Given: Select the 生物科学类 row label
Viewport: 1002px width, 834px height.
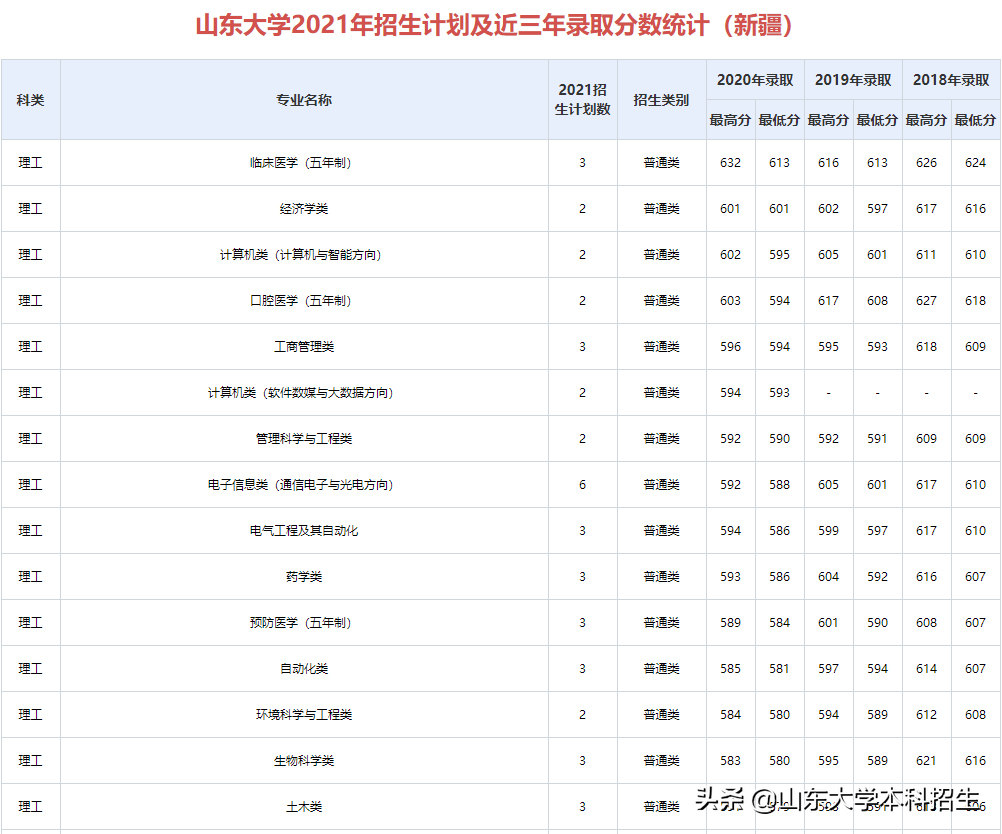Looking at the screenshot, I should point(302,760).
